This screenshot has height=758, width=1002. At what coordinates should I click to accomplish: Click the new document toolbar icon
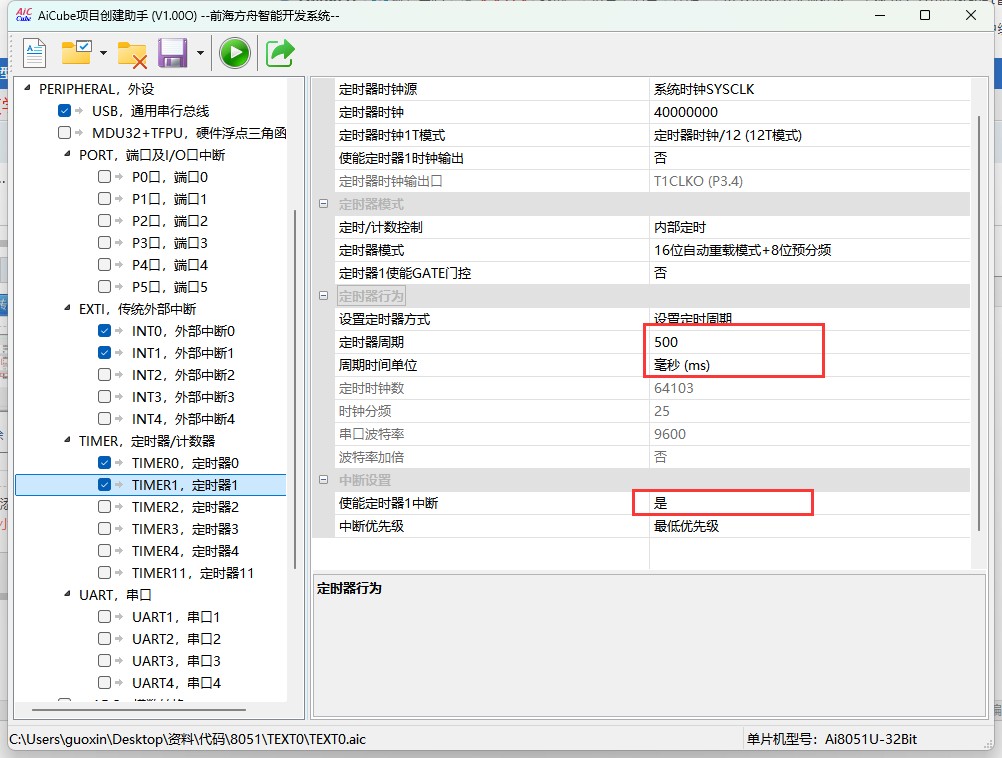[35, 53]
